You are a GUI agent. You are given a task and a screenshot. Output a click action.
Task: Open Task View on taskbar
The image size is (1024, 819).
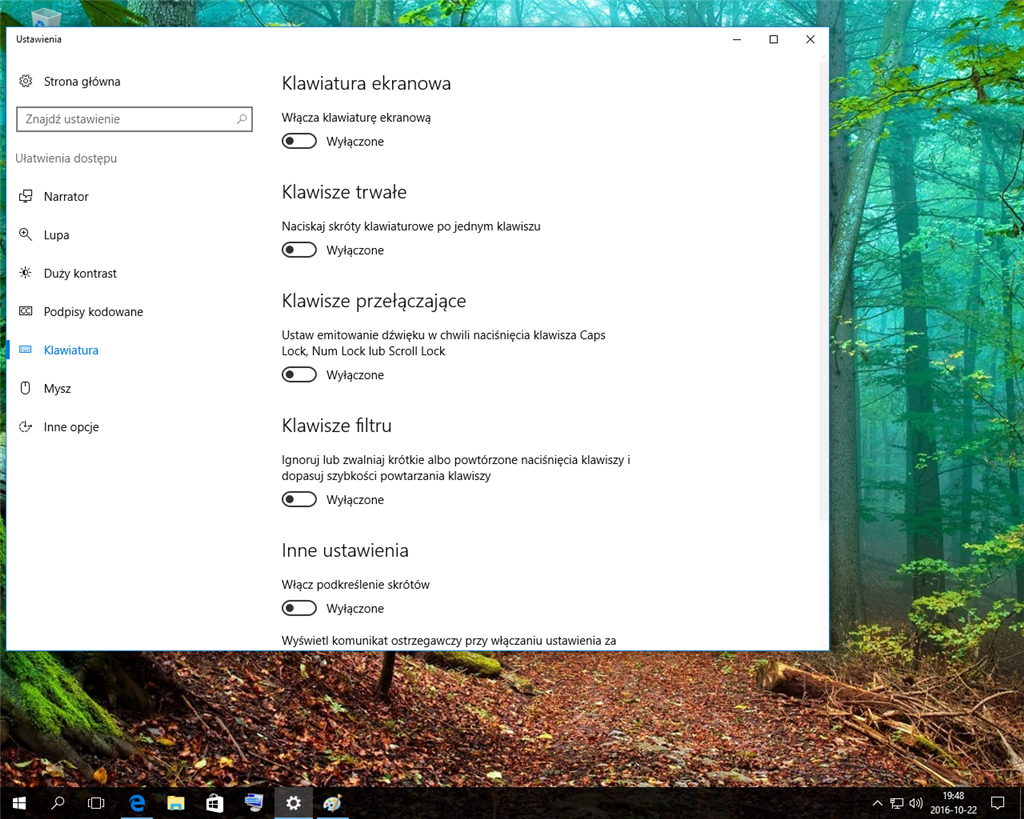point(97,803)
